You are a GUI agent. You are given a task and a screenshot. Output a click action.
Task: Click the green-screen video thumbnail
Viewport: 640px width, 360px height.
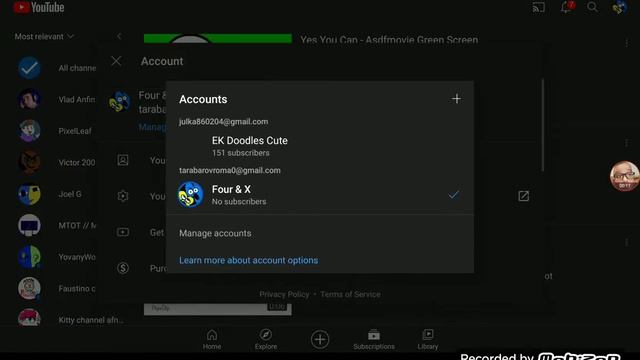tap(218, 38)
